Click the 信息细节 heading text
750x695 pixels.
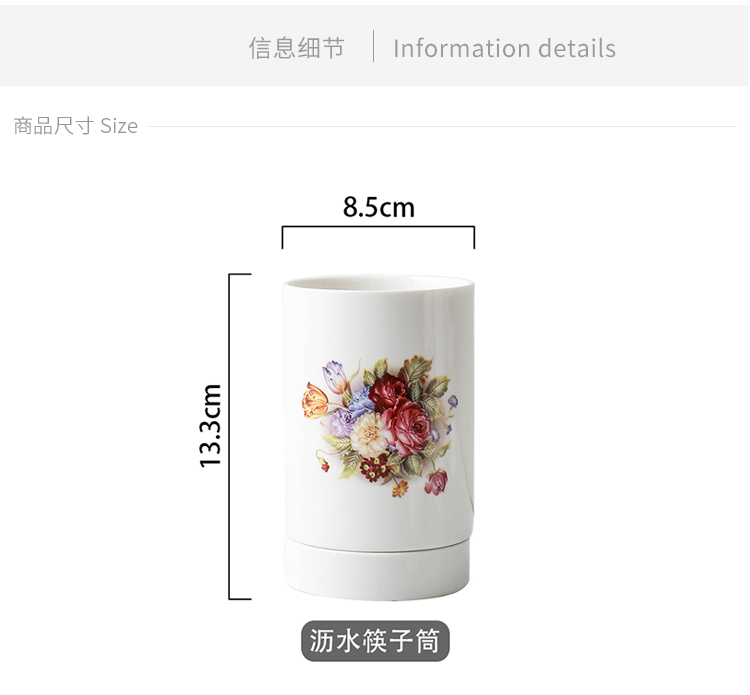coord(297,48)
